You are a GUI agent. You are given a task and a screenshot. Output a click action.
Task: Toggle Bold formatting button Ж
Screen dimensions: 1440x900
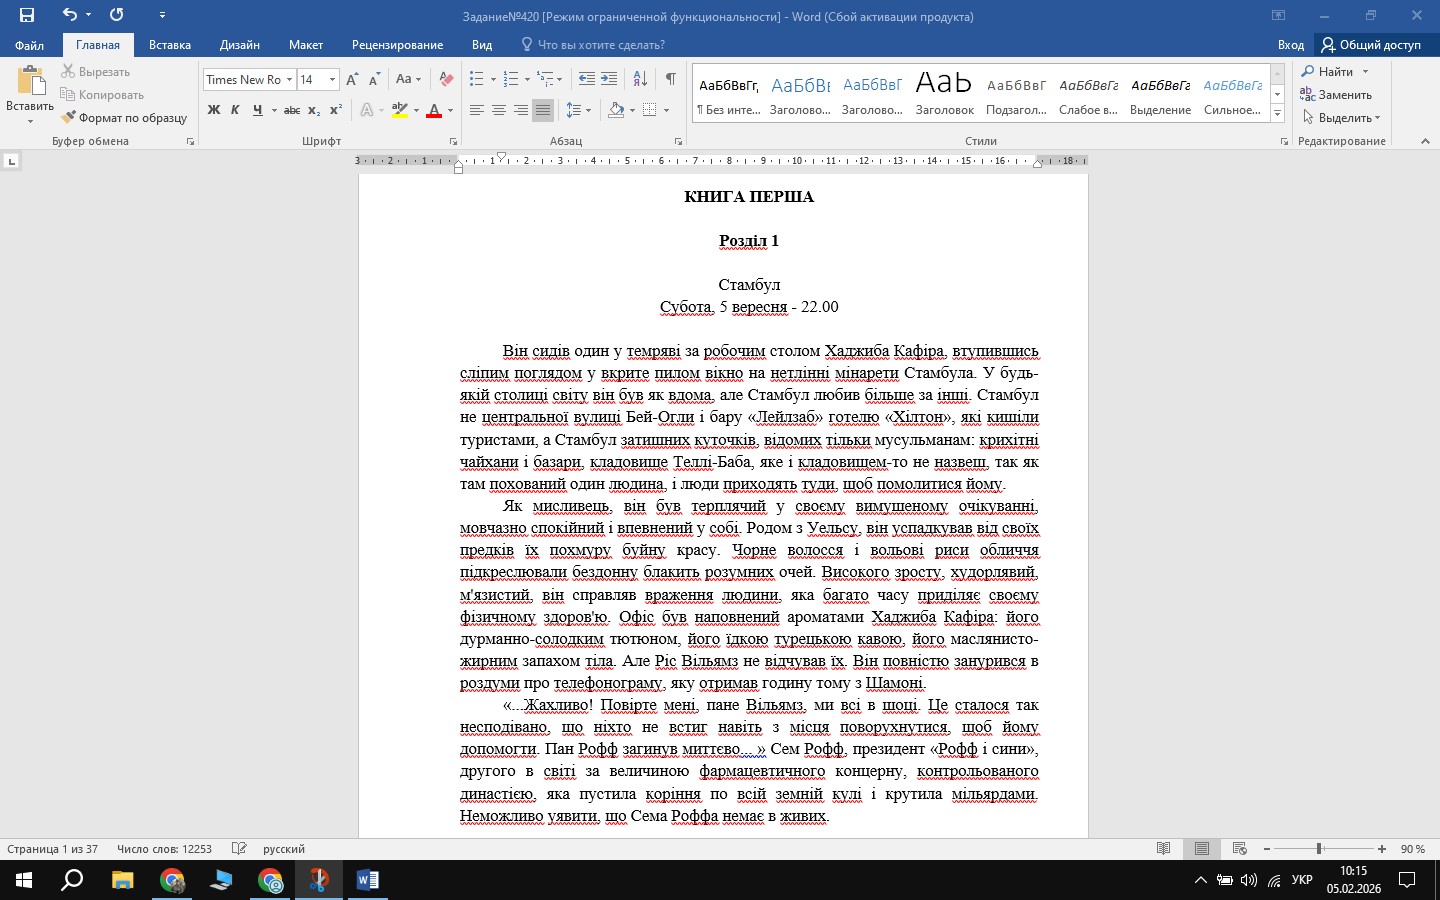point(214,110)
